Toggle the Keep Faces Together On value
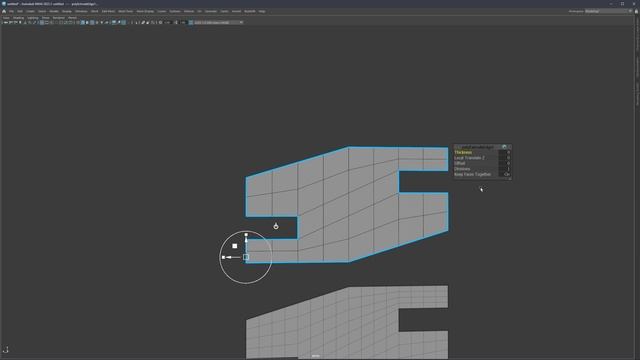 coord(506,174)
